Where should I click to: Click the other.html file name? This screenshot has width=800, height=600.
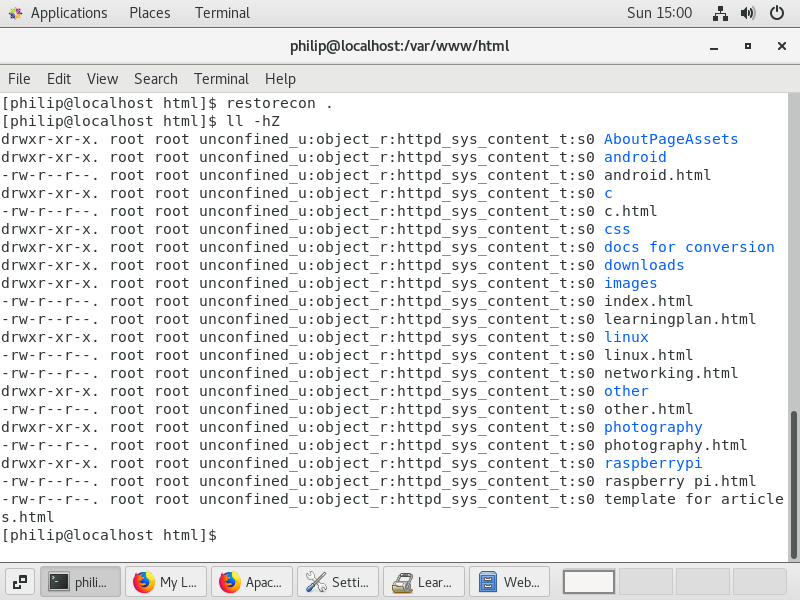[648, 409]
